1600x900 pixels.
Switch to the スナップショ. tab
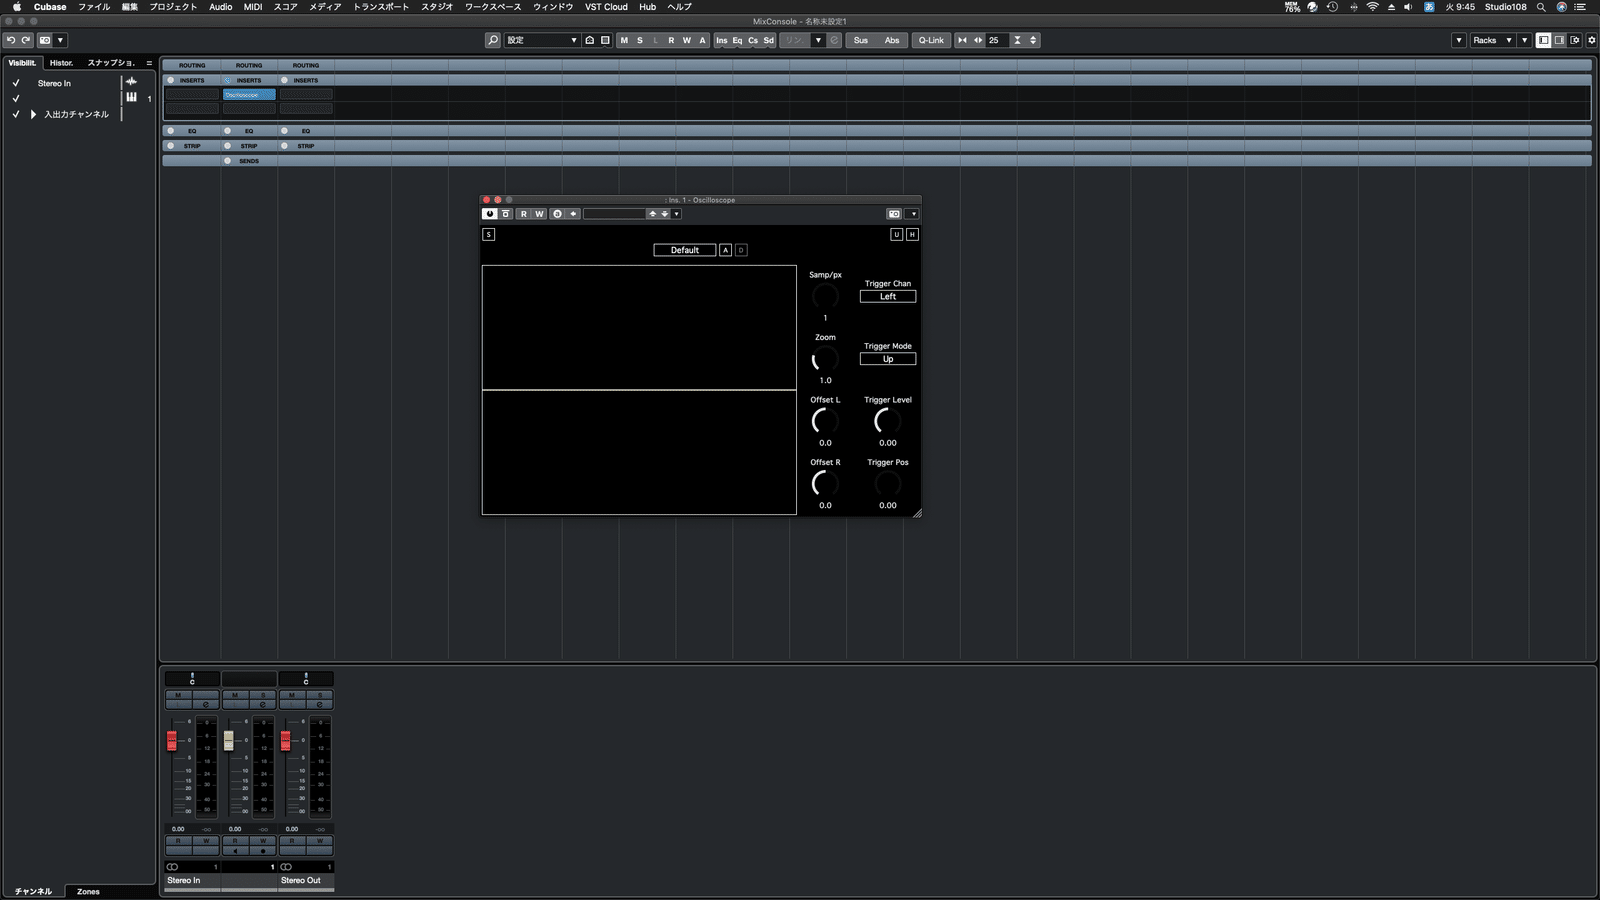pyautogui.click(x=111, y=62)
